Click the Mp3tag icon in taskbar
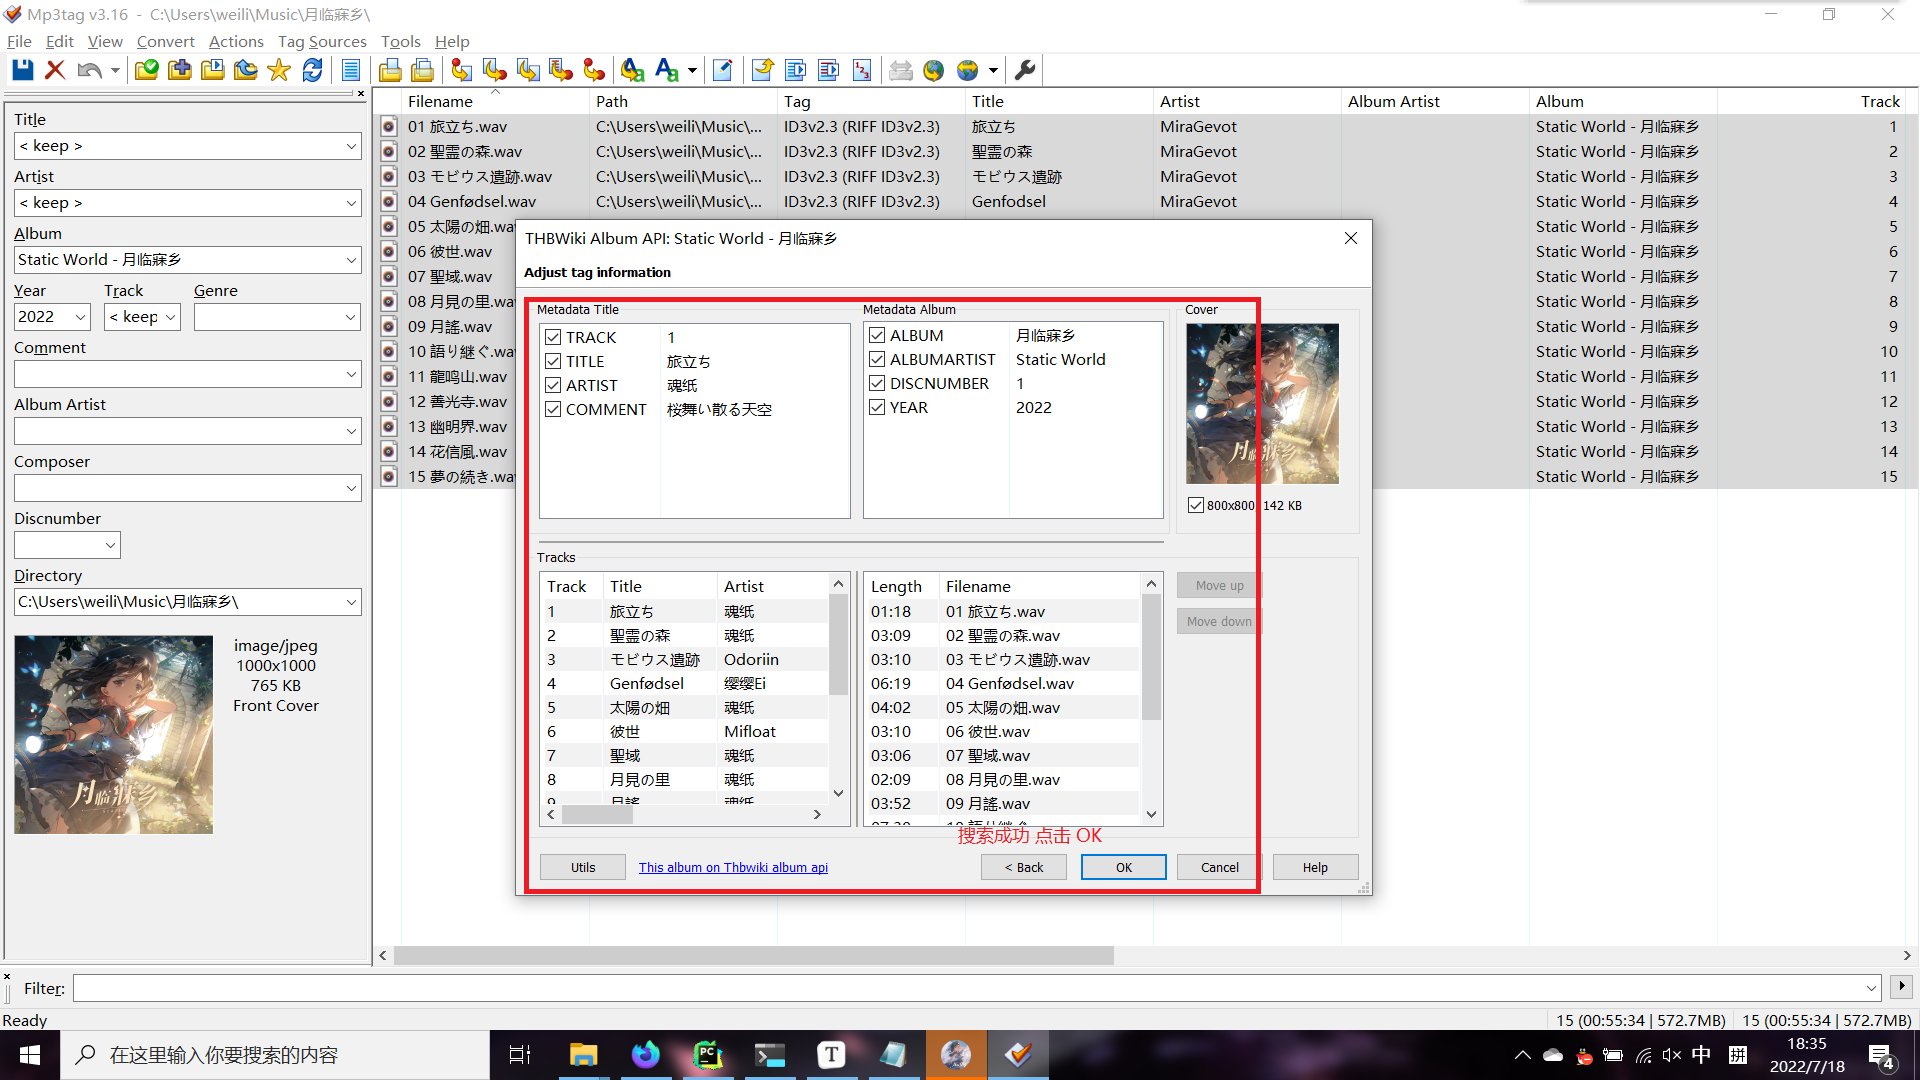 [x=1018, y=1055]
